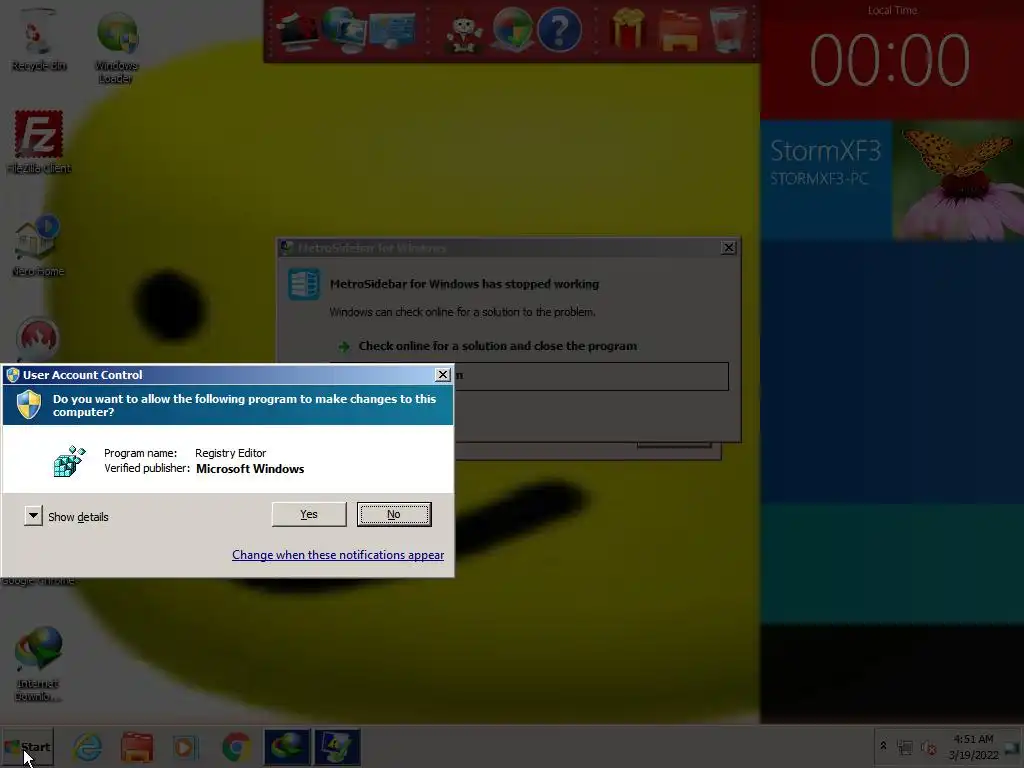The height and width of the screenshot is (768, 1024).
Task: Open the help question mark dock icon
Action: [559, 30]
